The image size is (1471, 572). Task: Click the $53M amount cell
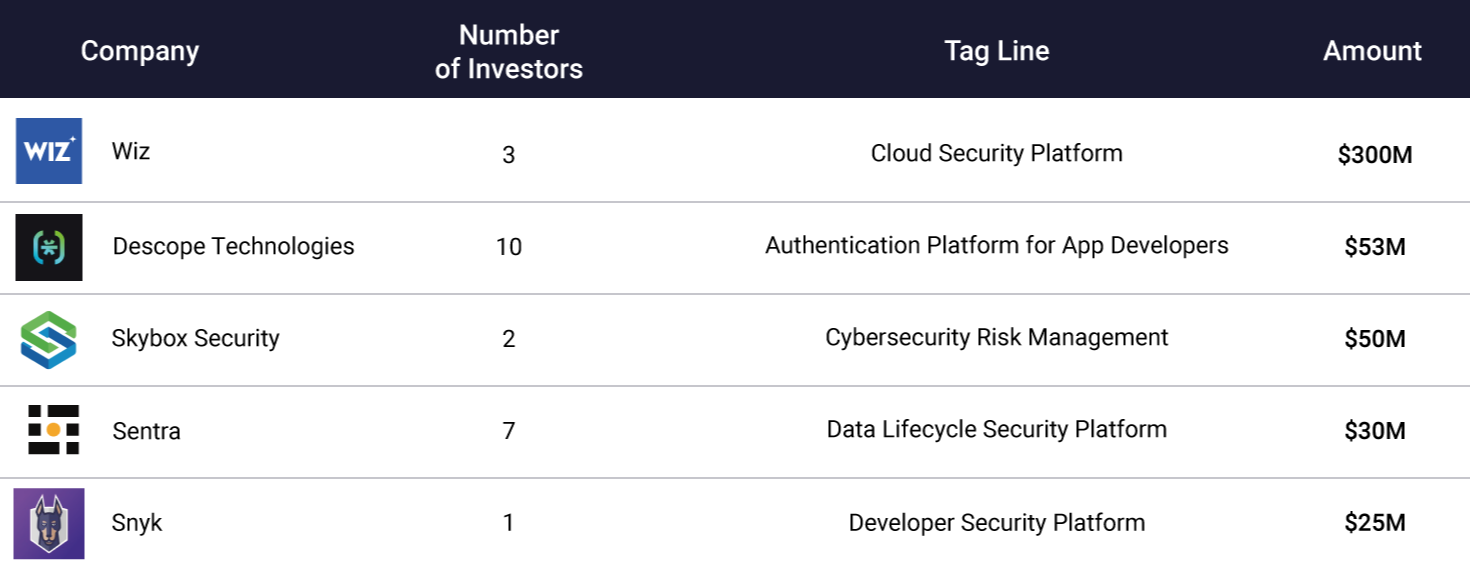1374,247
